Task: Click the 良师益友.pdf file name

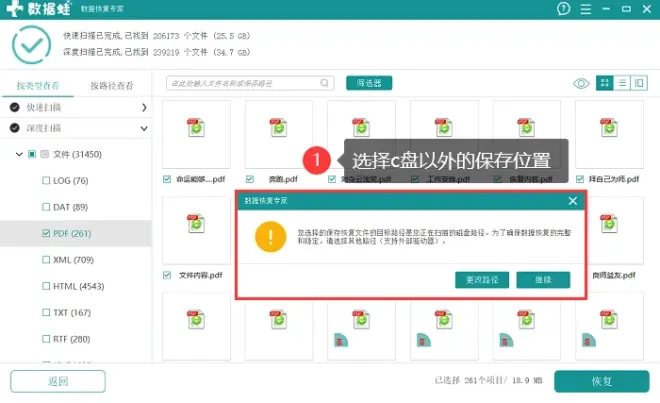Action: [x=614, y=275]
